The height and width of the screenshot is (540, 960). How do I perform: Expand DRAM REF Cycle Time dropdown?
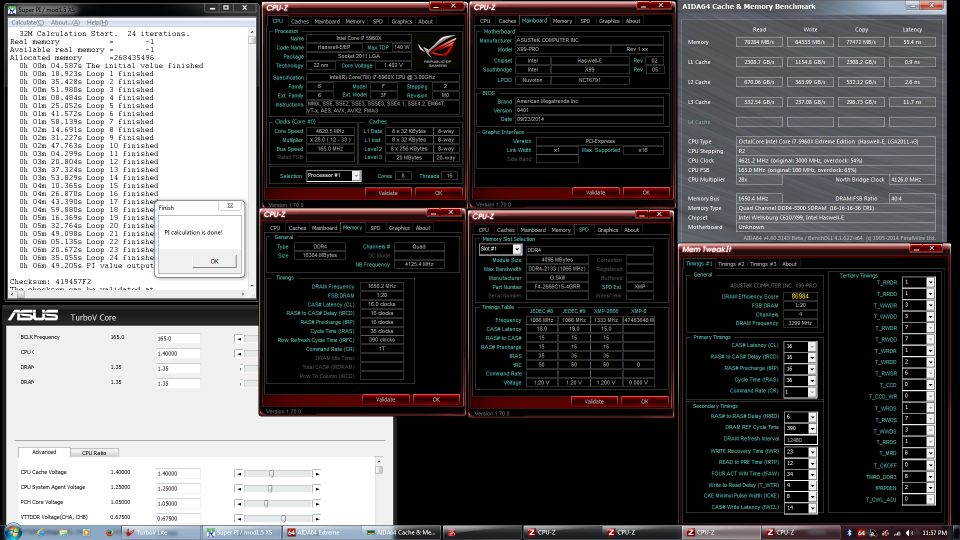pos(812,428)
